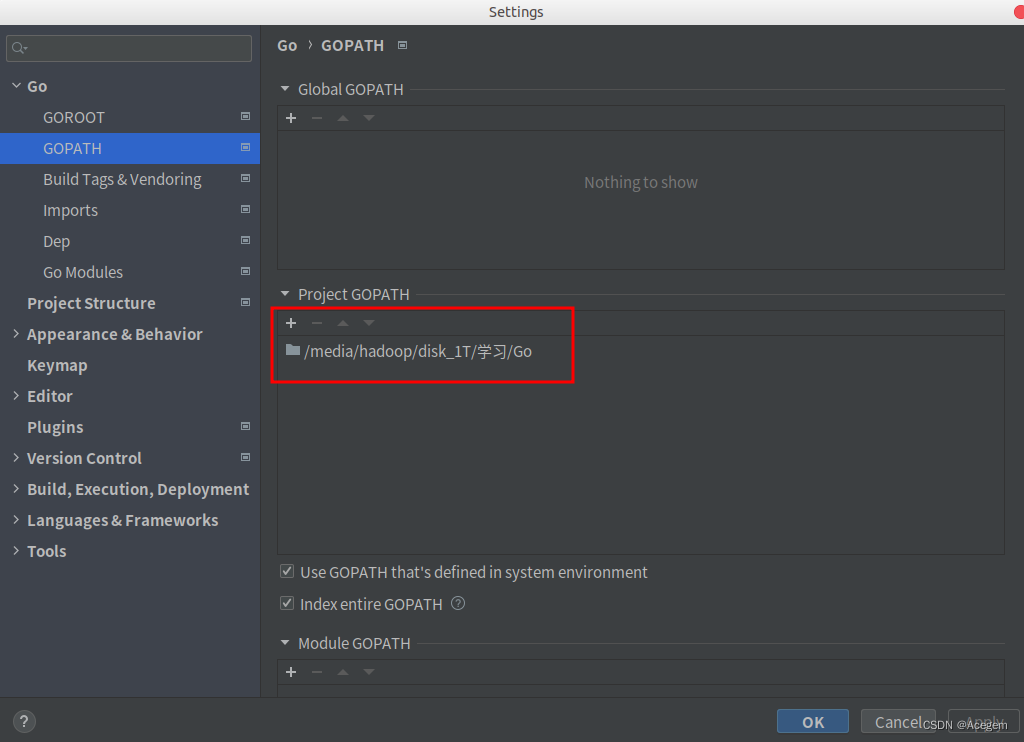Click move-up arrow in Module GOPATH toolbar
This screenshot has width=1024, height=742.
coord(343,672)
